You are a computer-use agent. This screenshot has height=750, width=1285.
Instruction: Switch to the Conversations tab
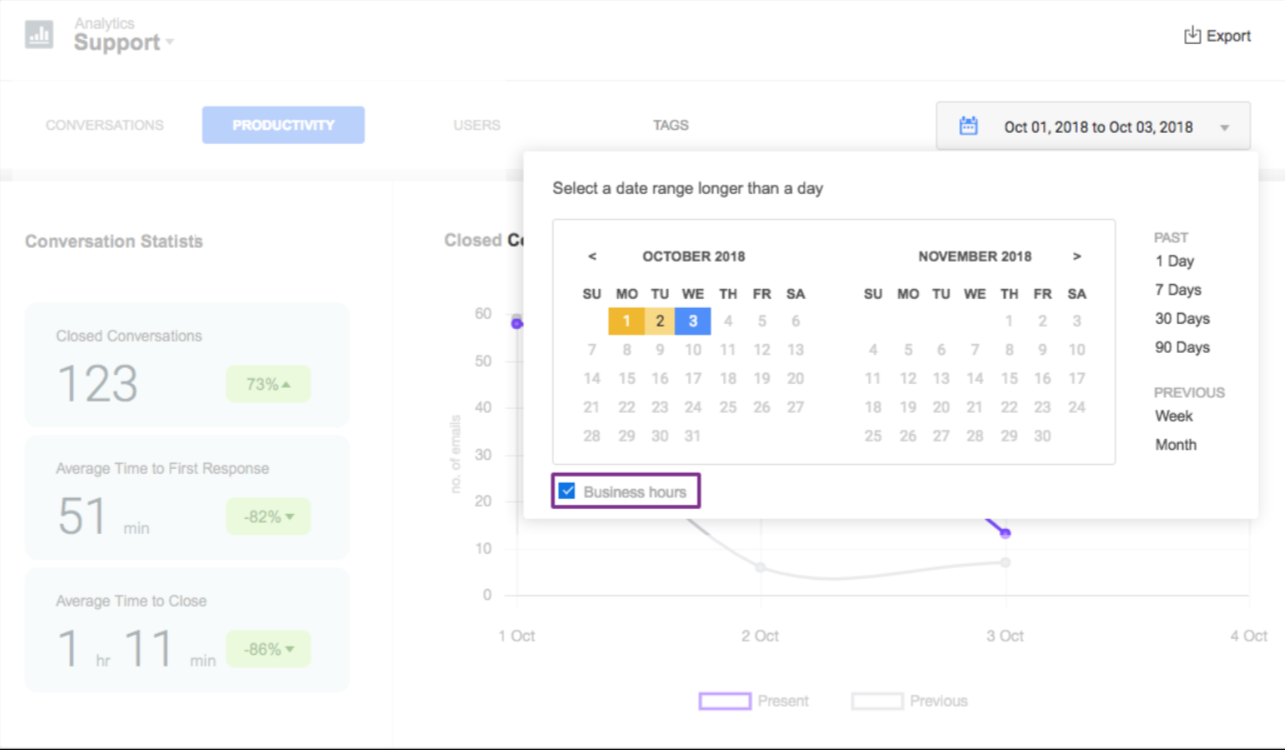(105, 125)
